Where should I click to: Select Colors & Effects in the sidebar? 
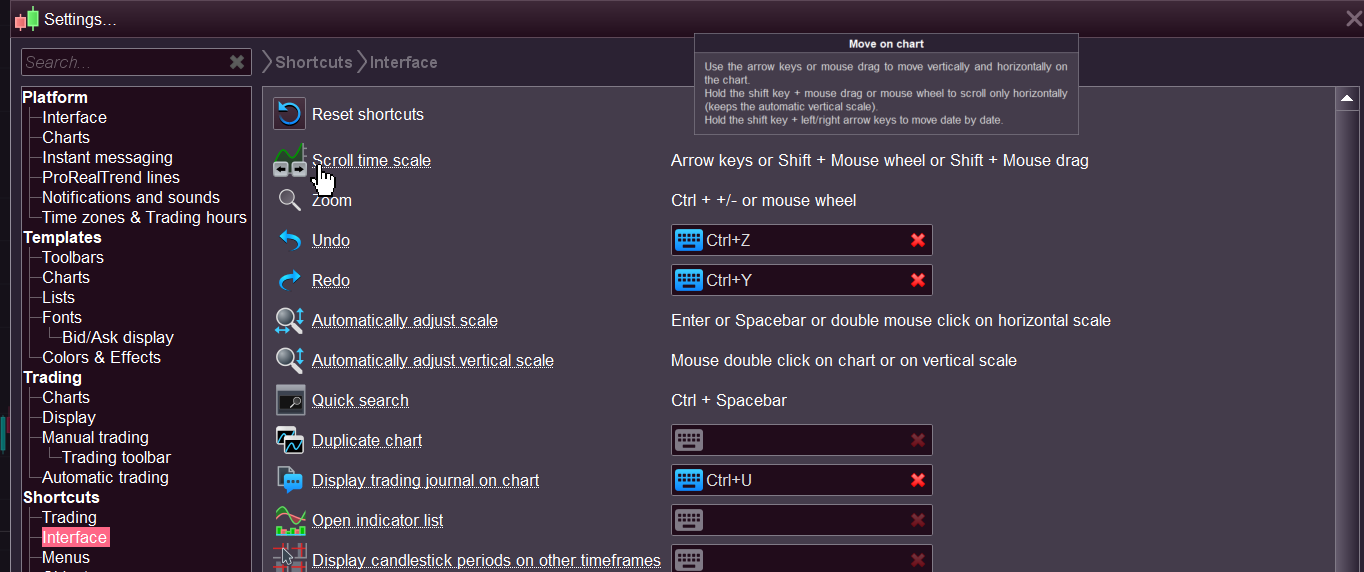tap(101, 357)
